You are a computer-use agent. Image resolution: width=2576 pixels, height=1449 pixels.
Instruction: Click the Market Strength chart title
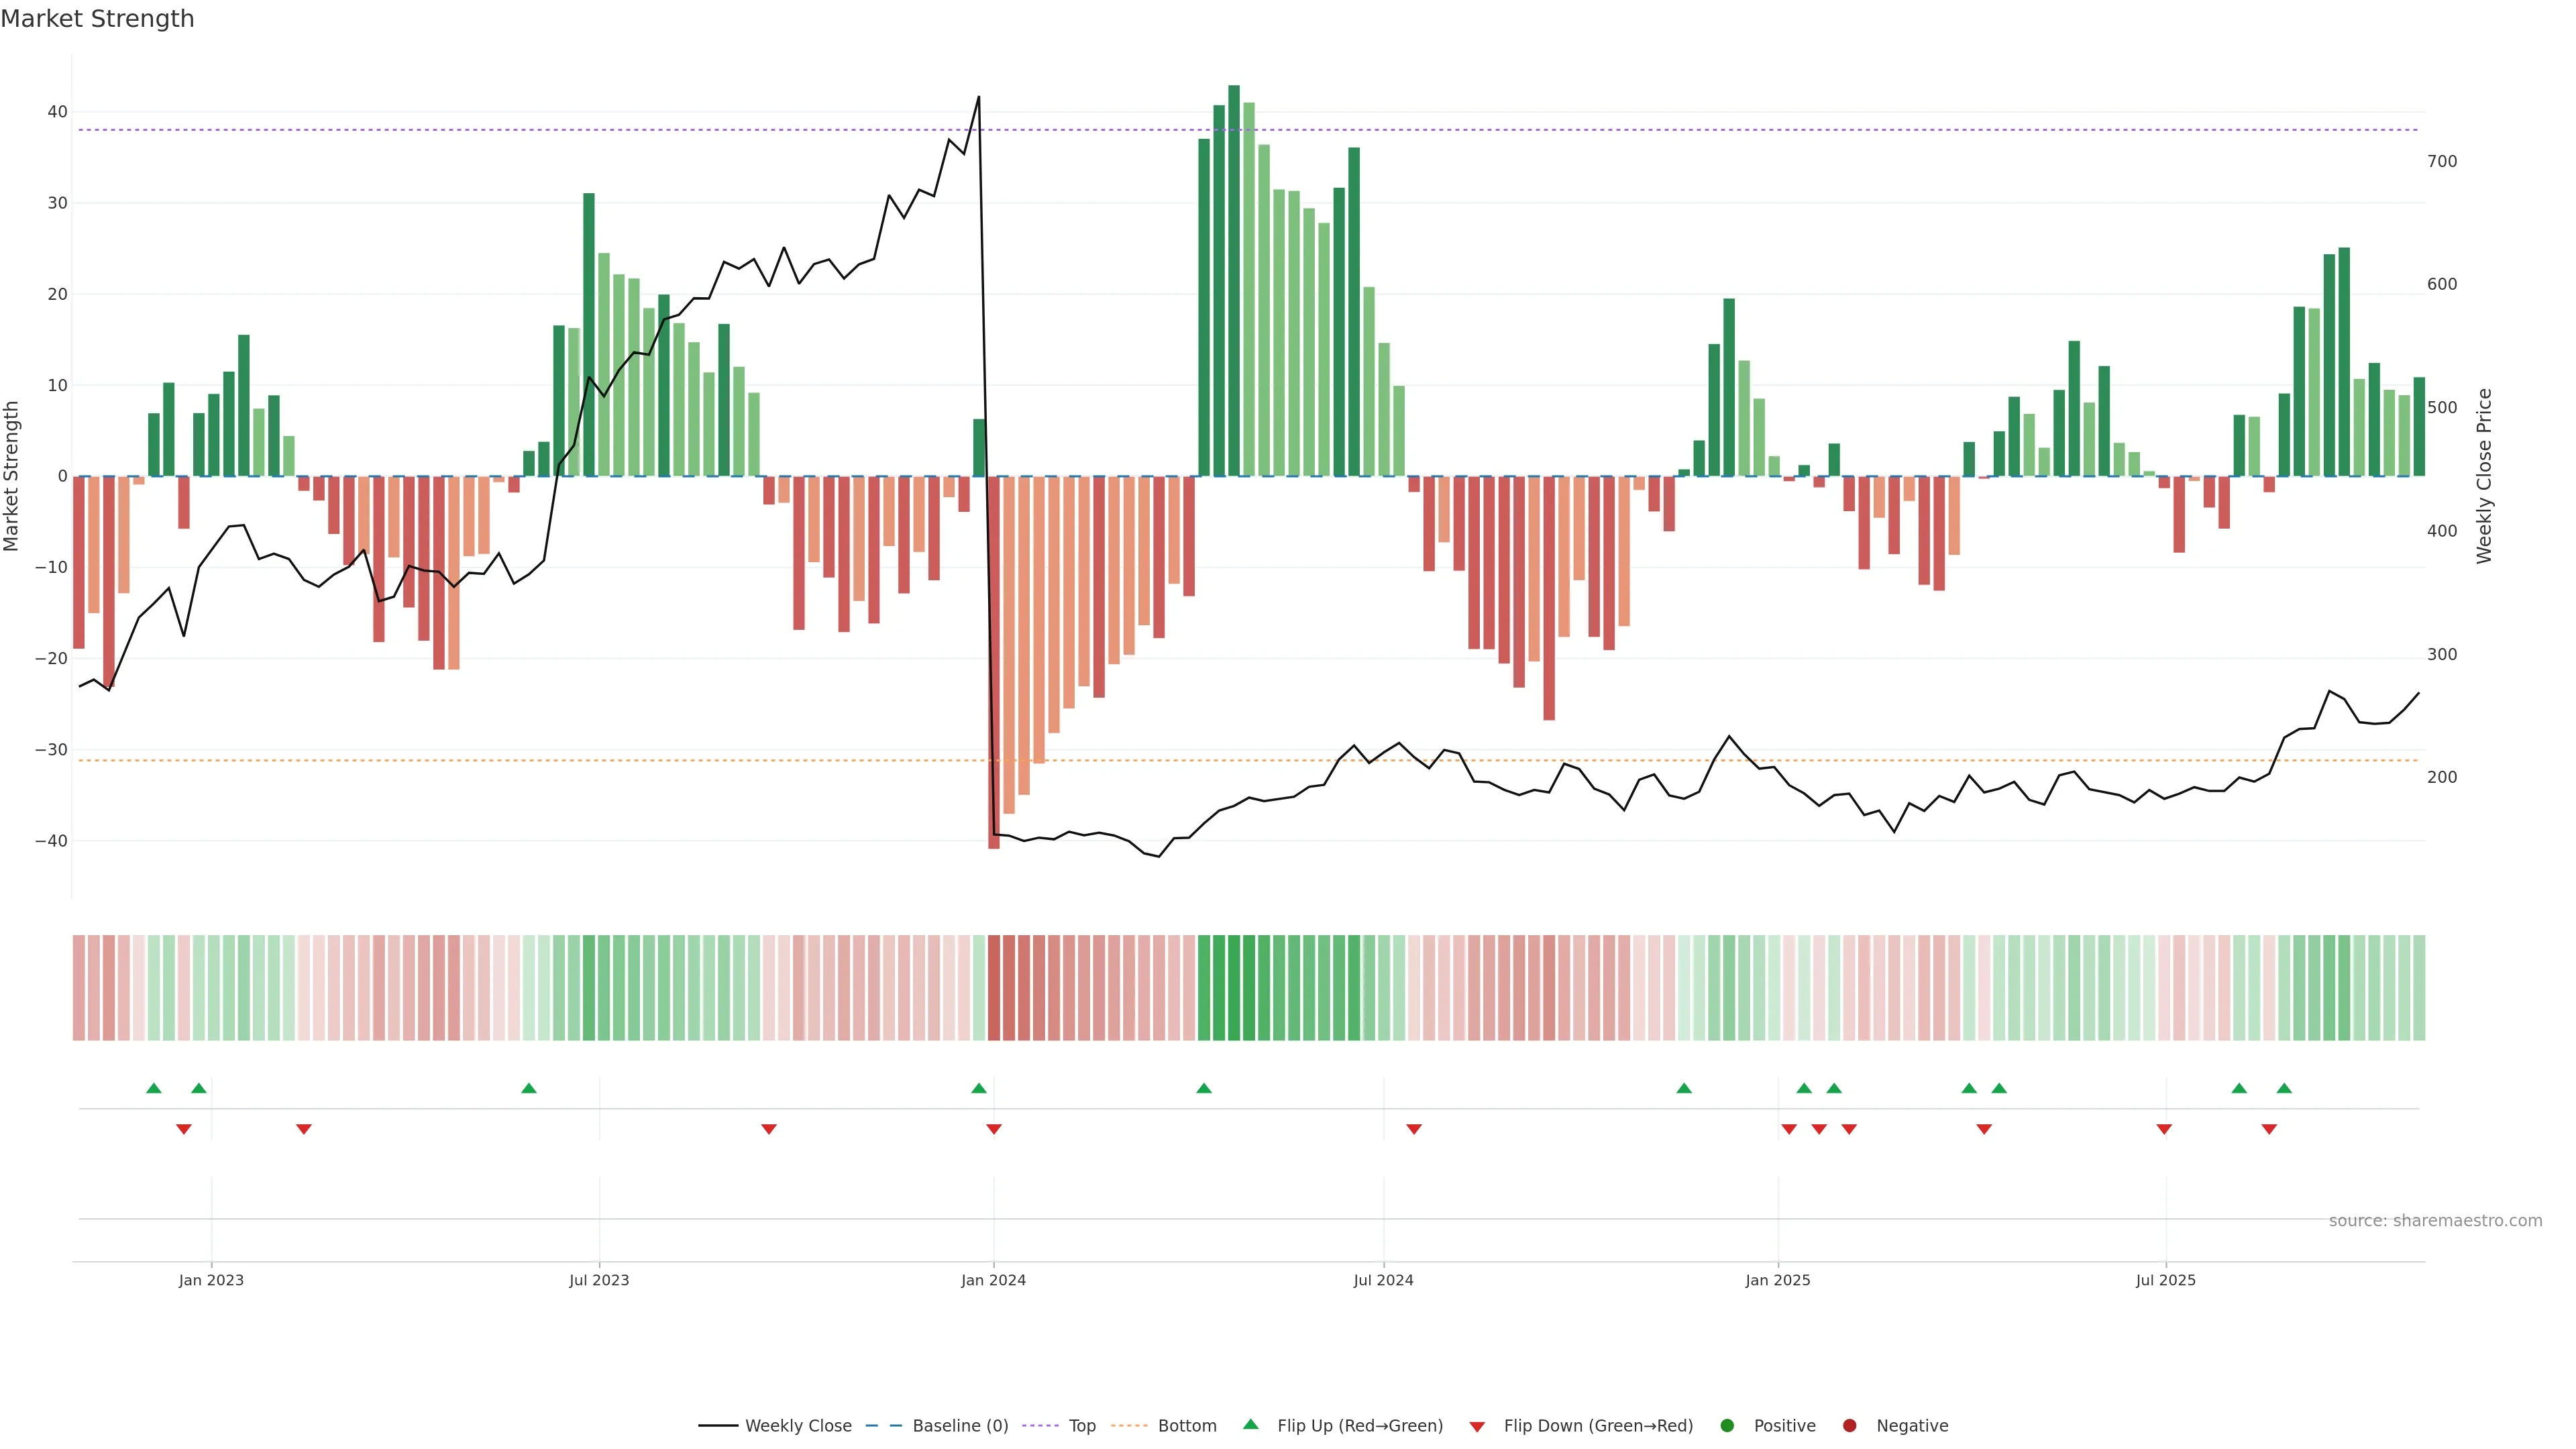tap(97, 19)
